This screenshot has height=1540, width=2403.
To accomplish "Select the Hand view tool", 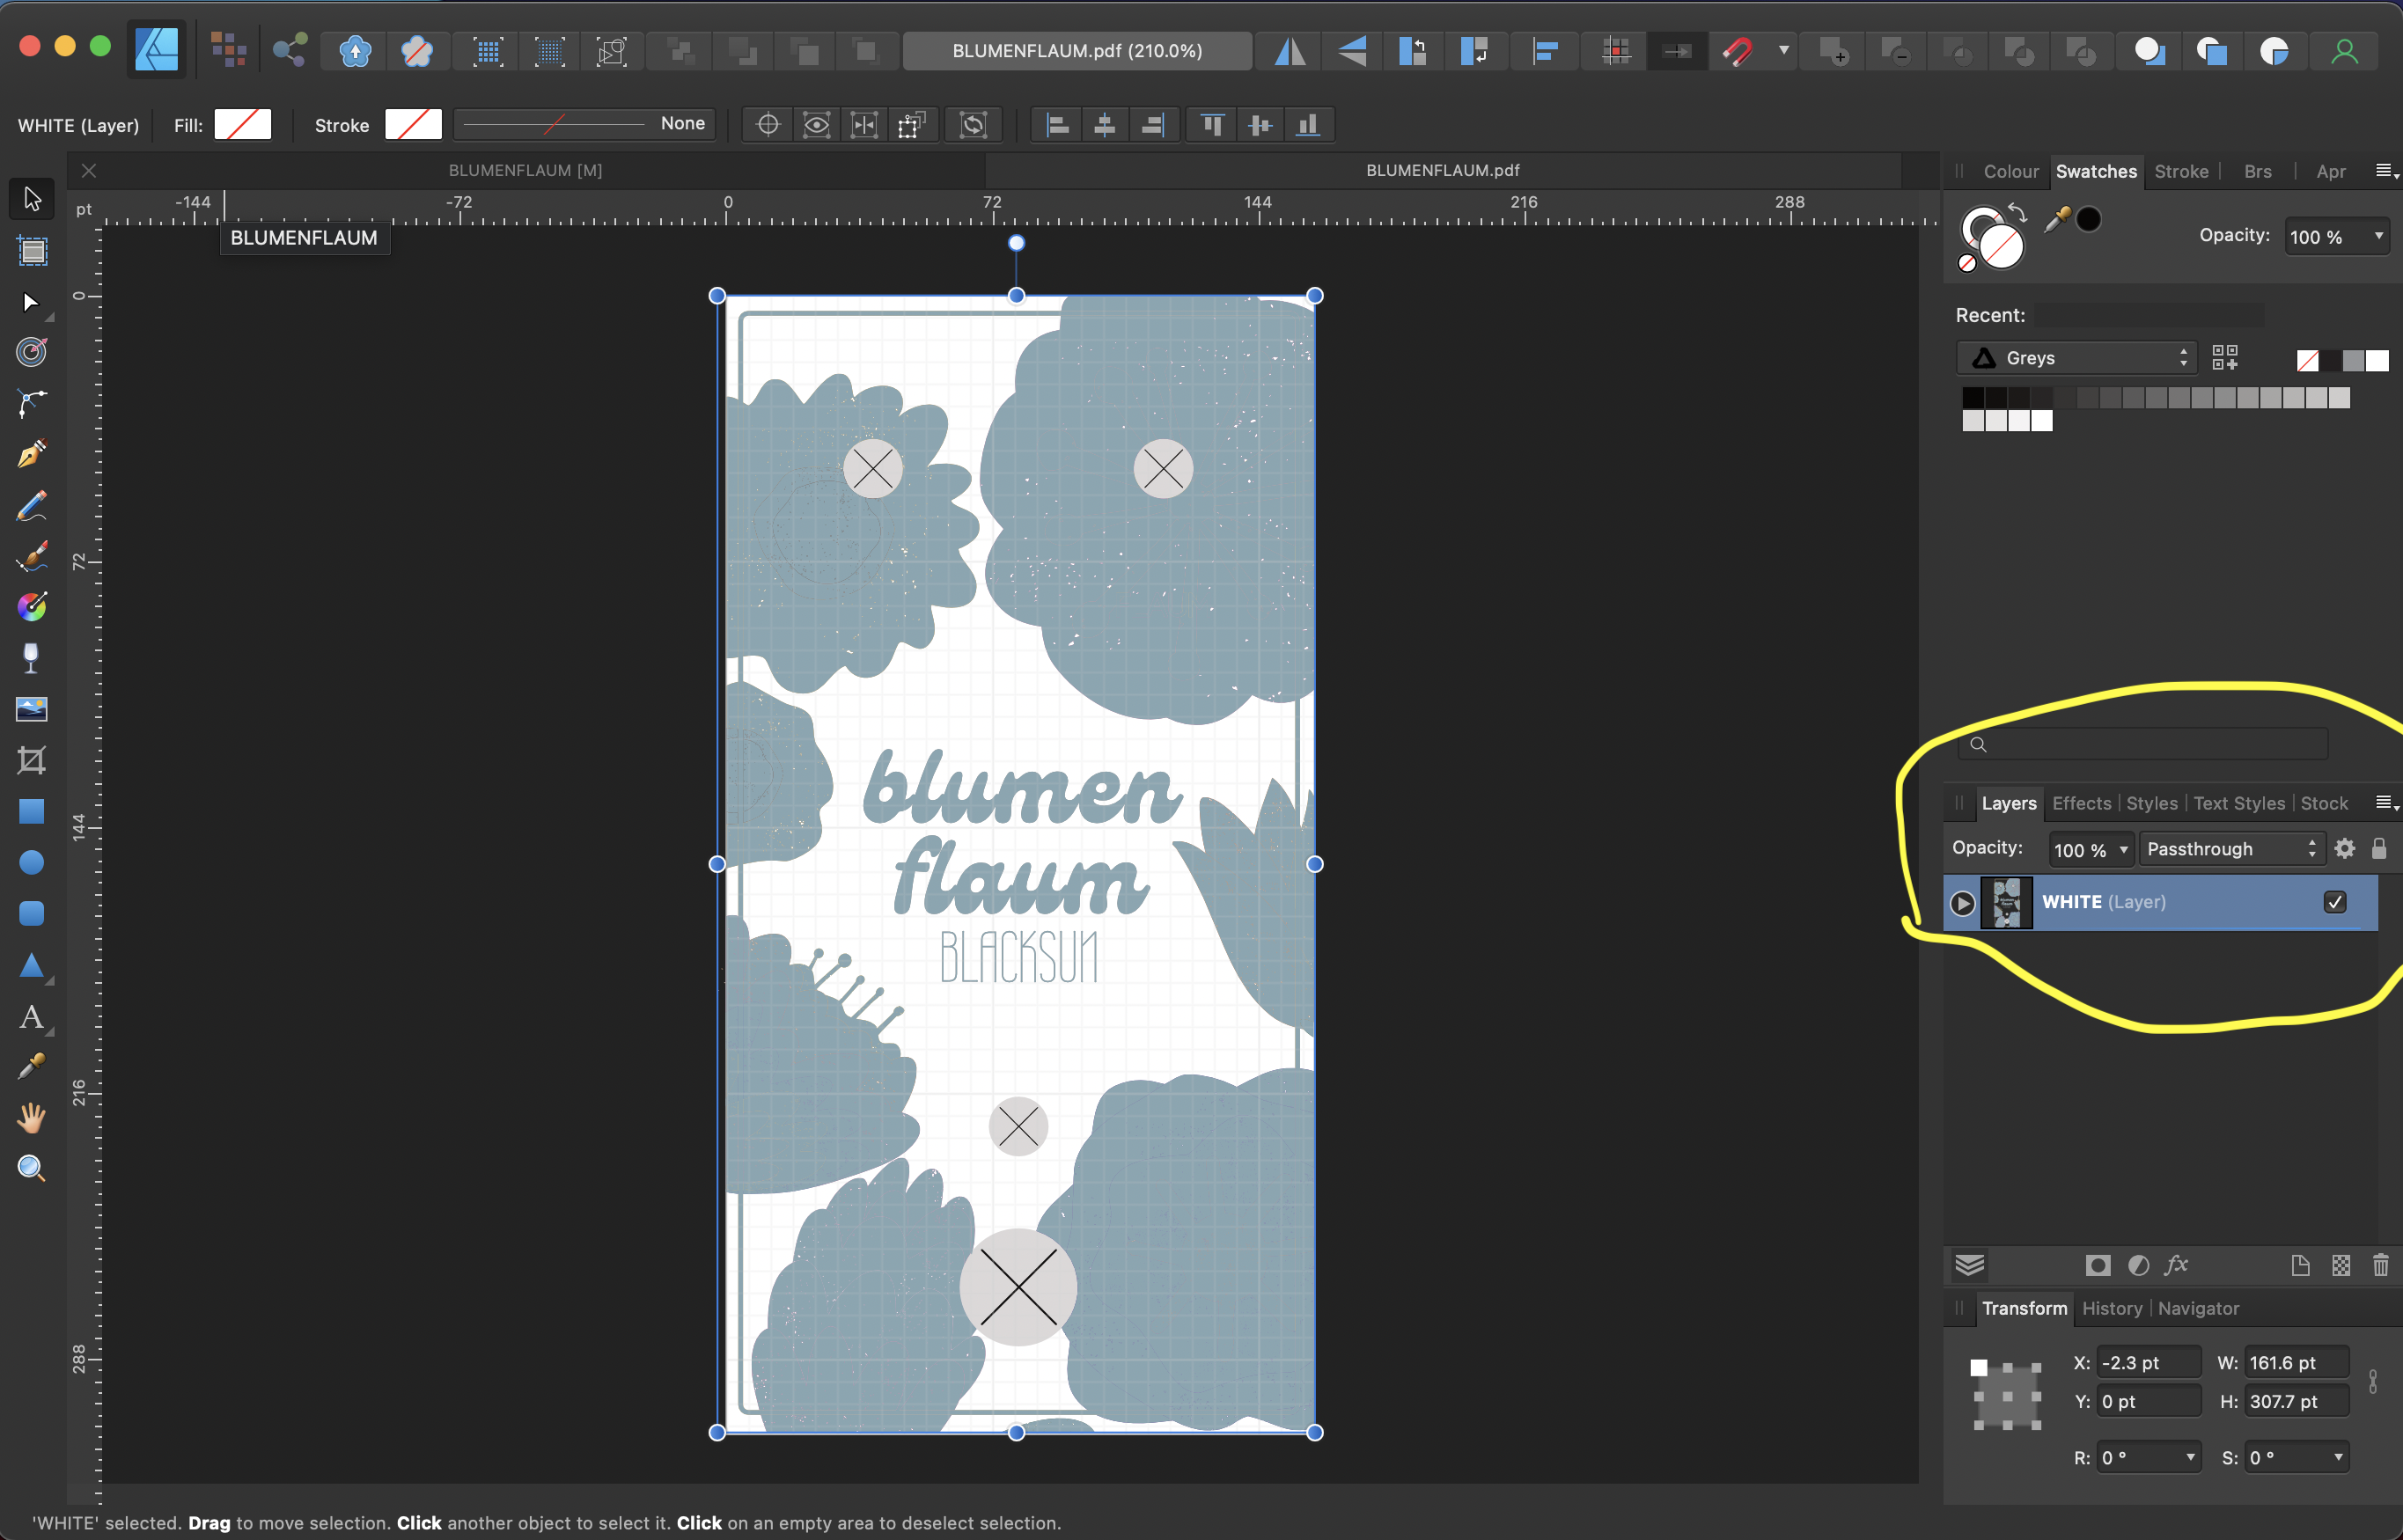I will tap(32, 1117).
